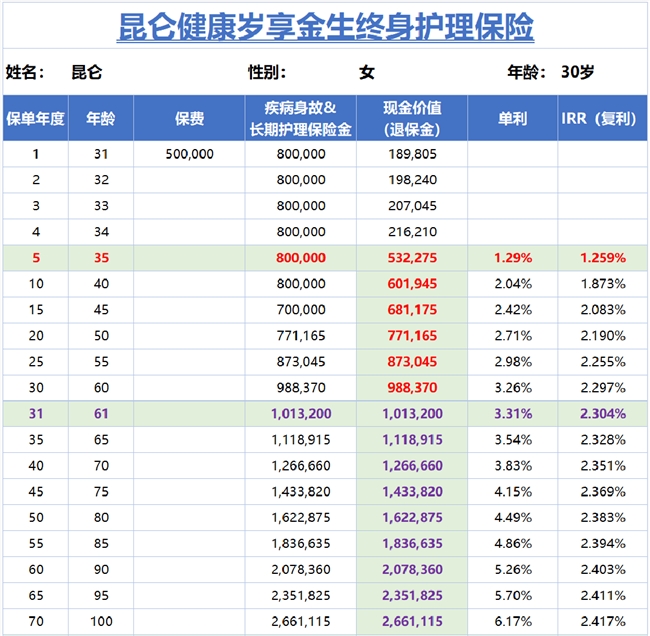This screenshot has width=650, height=636.
Task: Select the age 31 cell
Action: point(101,154)
